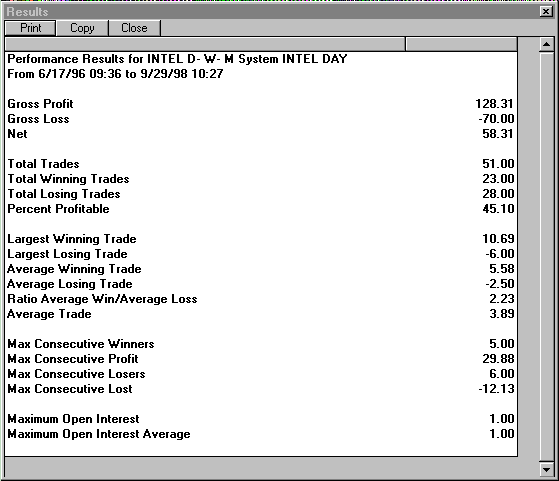
Task: Click the Total Winning Trades label
Action: pyautogui.click(x=68, y=179)
